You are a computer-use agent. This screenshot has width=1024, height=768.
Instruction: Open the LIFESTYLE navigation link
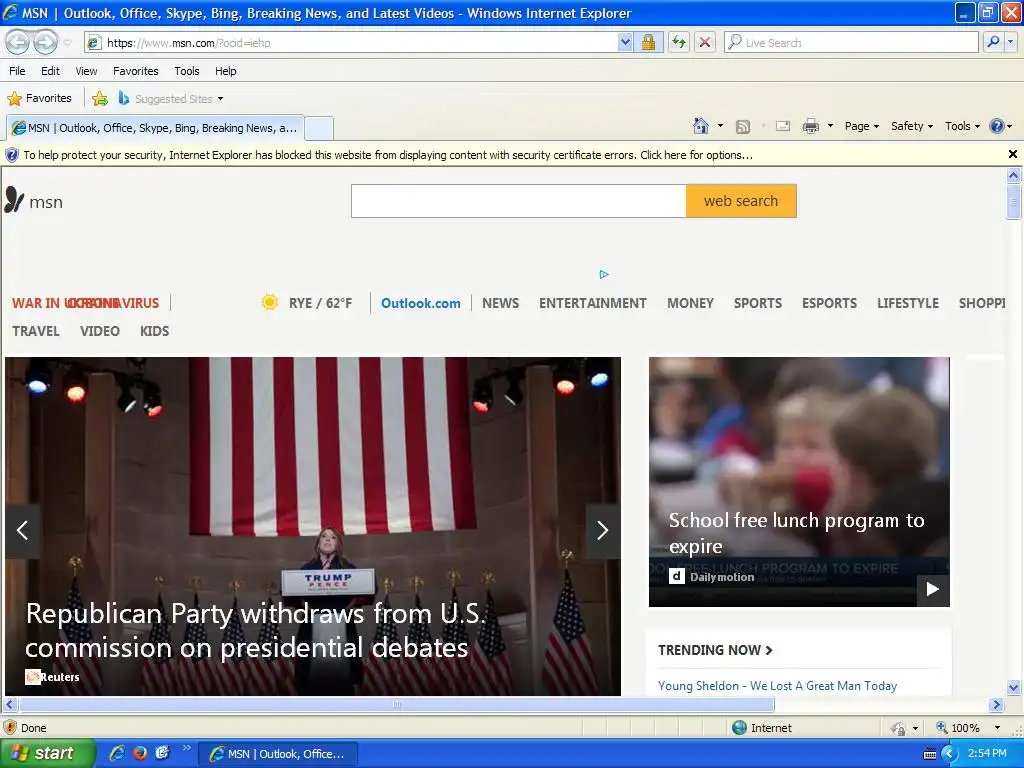click(x=908, y=303)
